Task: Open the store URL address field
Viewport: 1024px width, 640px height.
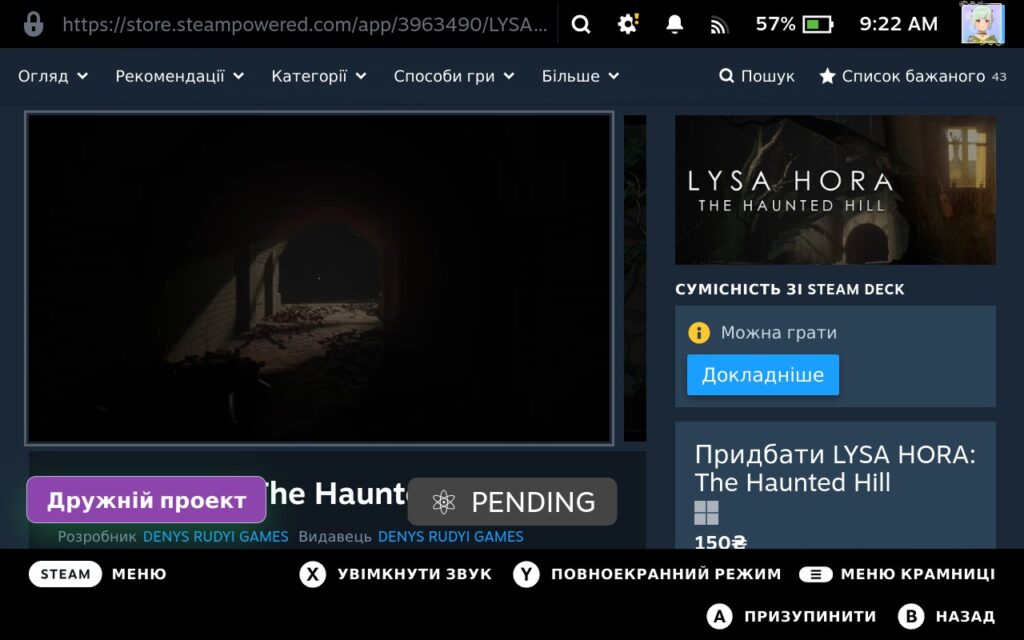Action: tap(305, 25)
